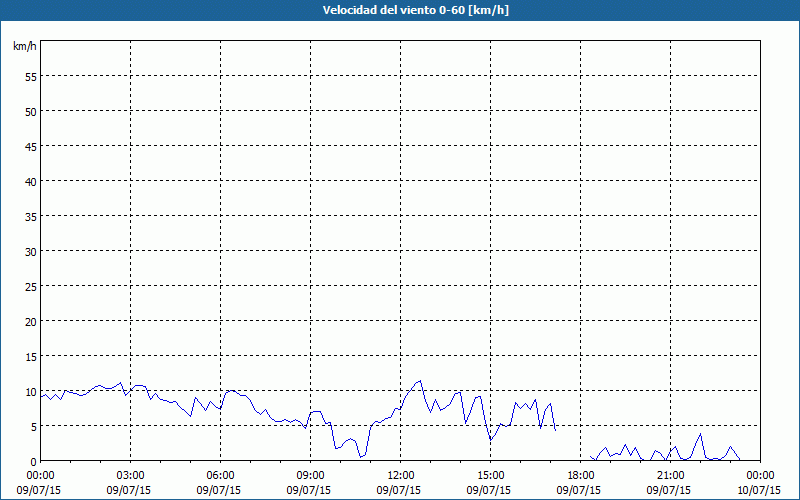Click the 10 value on the Y axis
The image size is (800, 500).
(x=31, y=391)
